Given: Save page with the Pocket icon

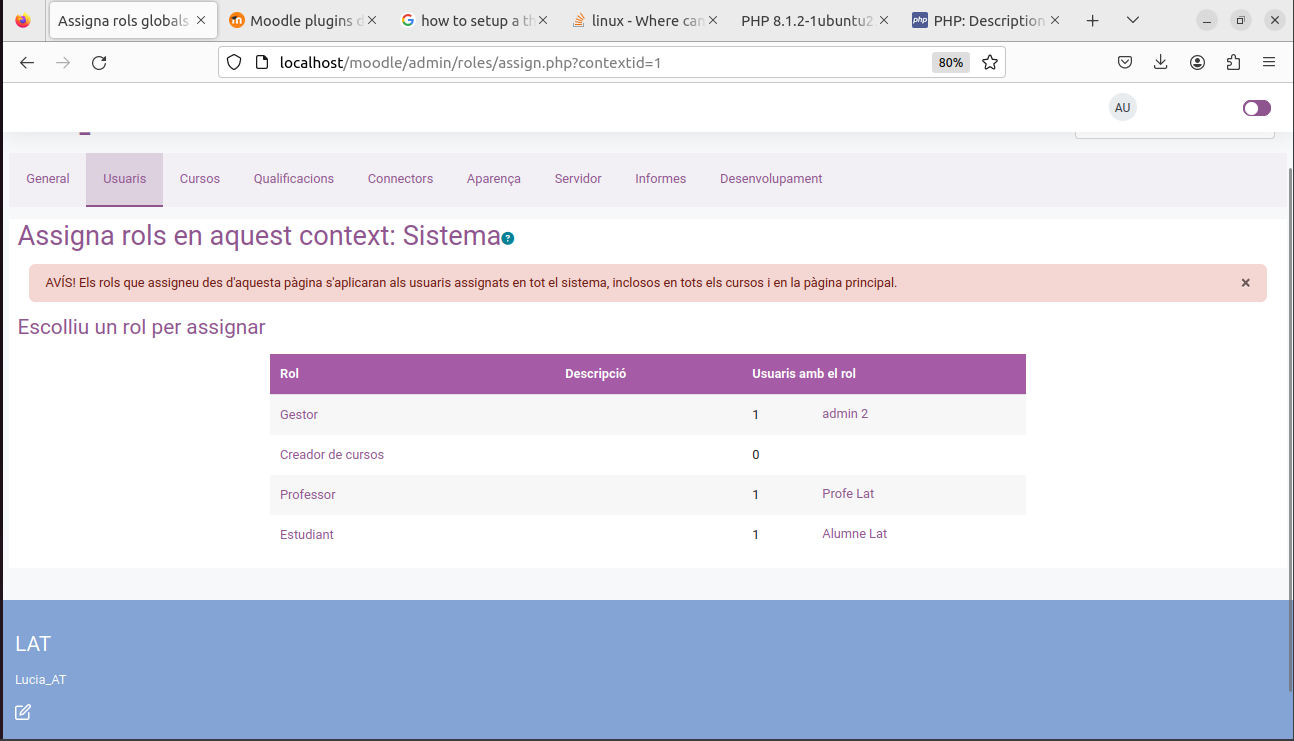Looking at the screenshot, I should (x=1124, y=61).
